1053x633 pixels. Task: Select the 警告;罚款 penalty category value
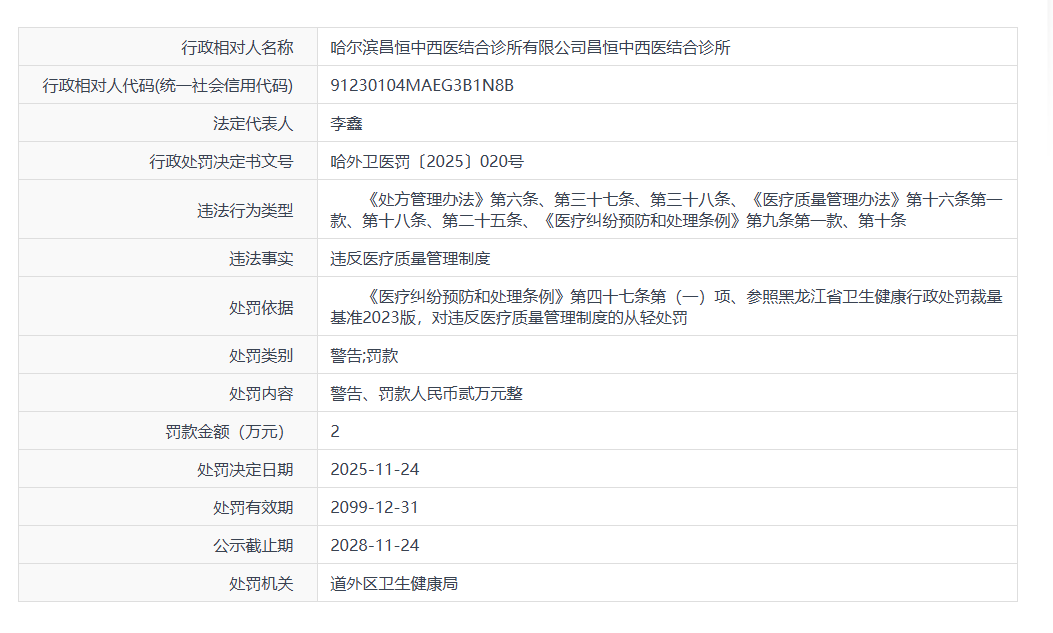[364, 355]
